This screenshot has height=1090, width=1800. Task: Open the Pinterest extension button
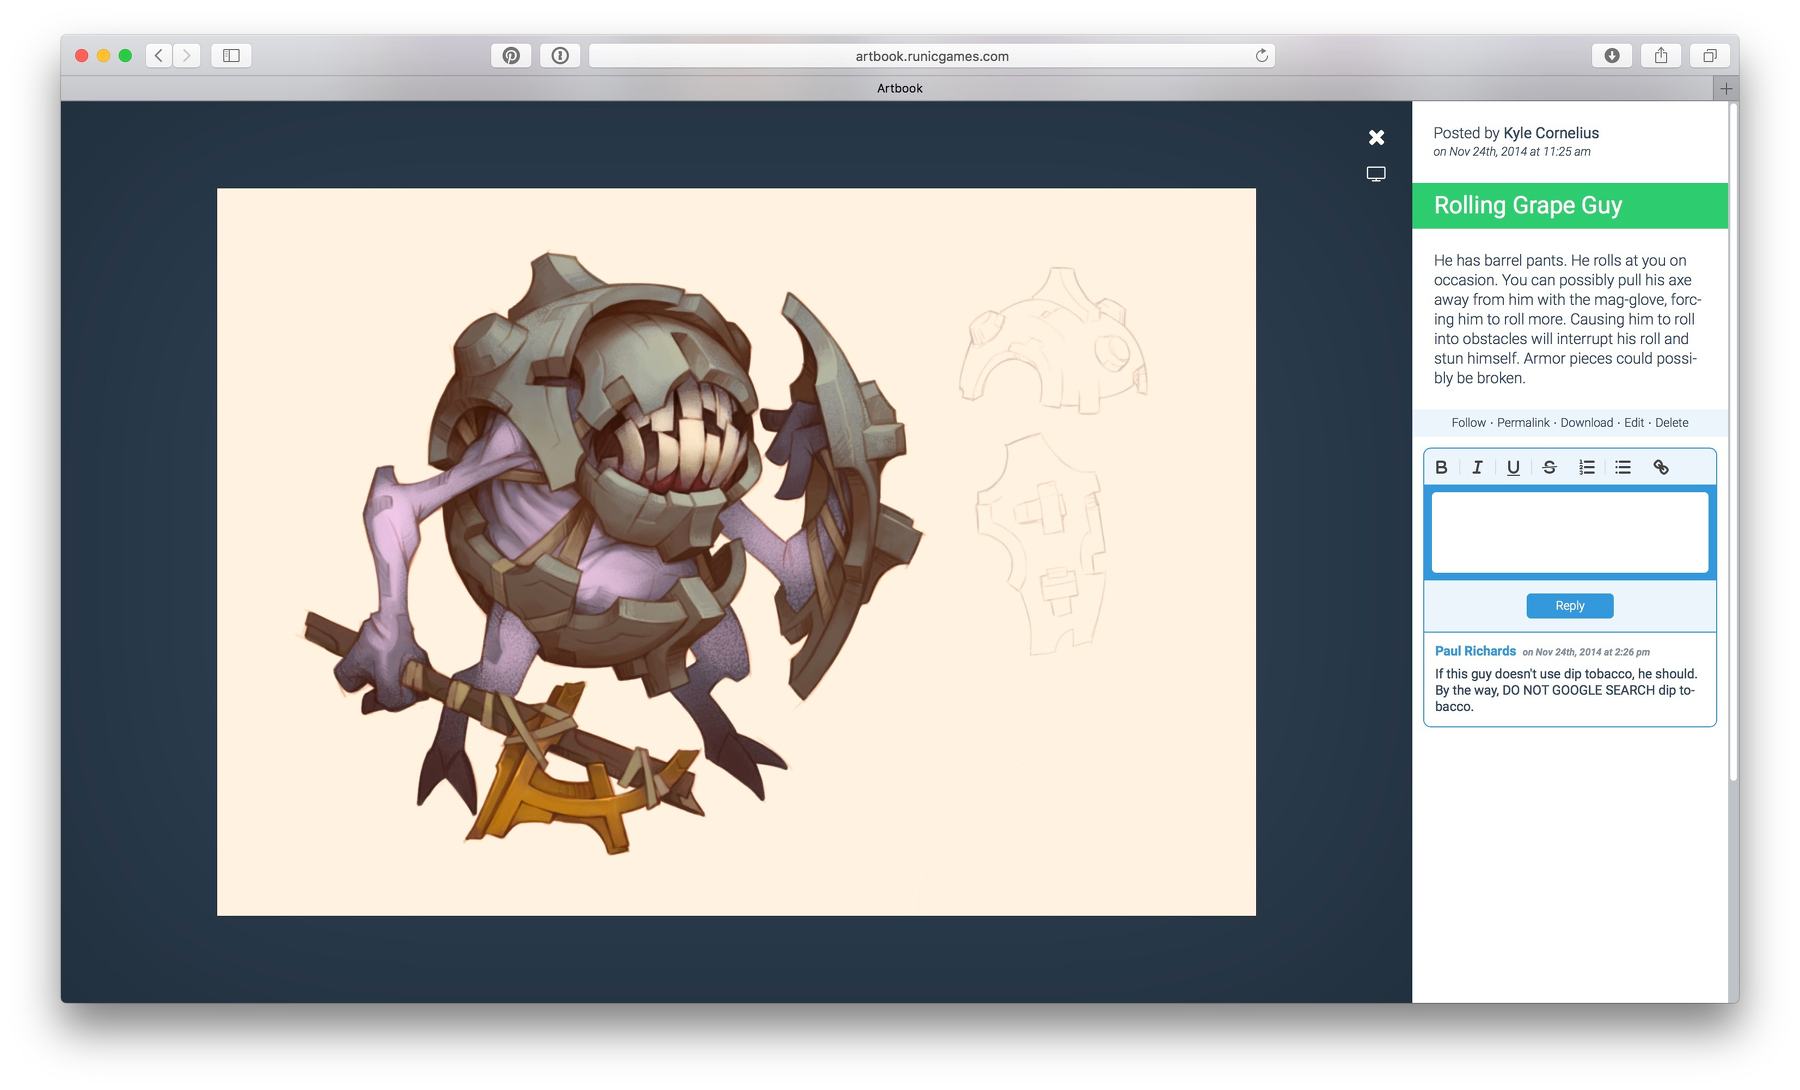coord(511,56)
